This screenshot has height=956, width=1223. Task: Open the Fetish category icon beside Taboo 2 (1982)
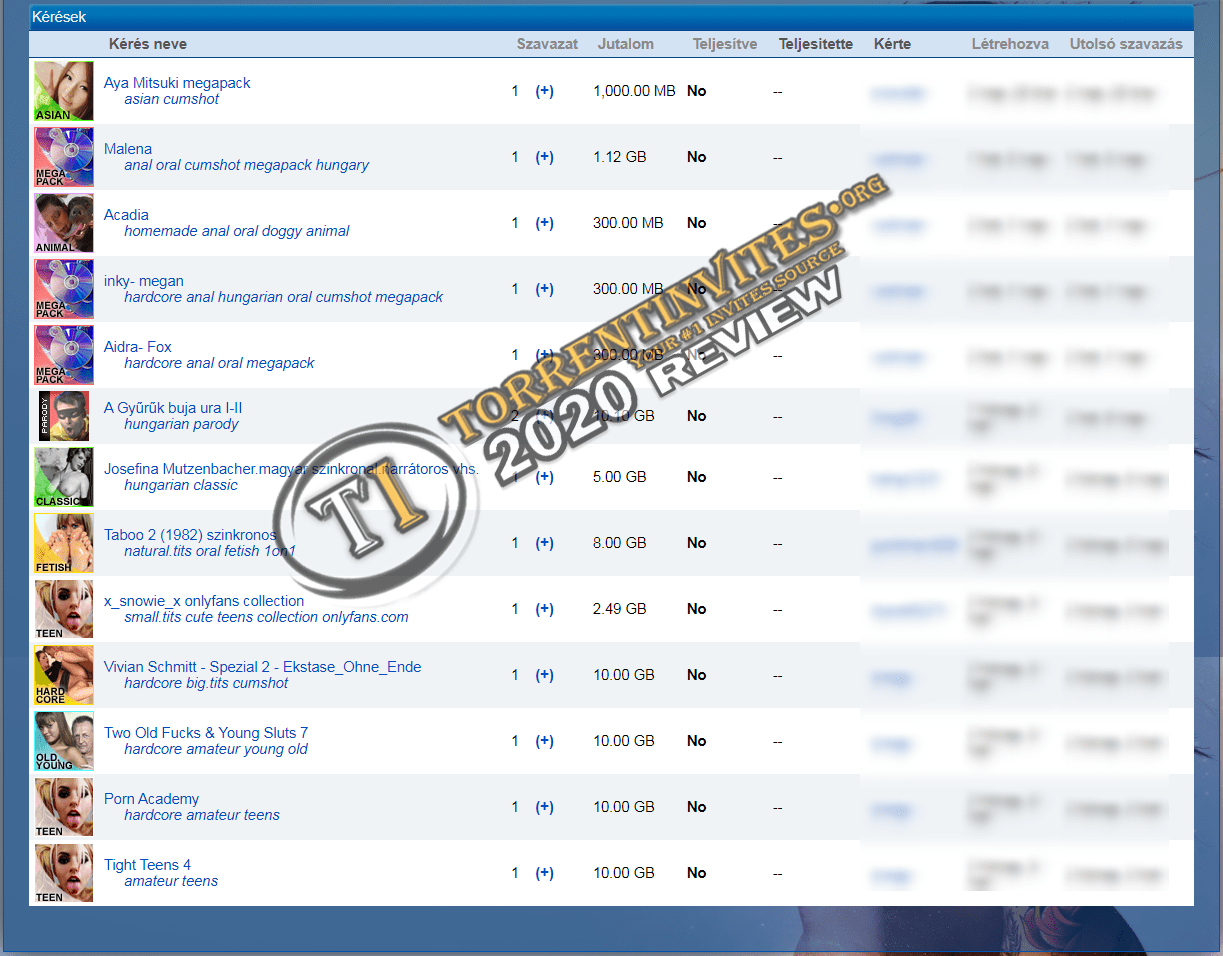(64, 543)
